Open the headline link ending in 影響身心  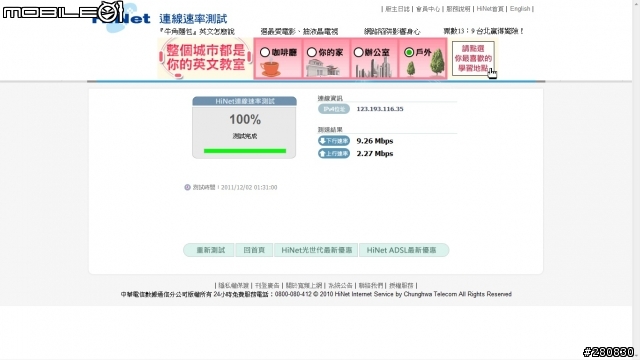click(392, 31)
